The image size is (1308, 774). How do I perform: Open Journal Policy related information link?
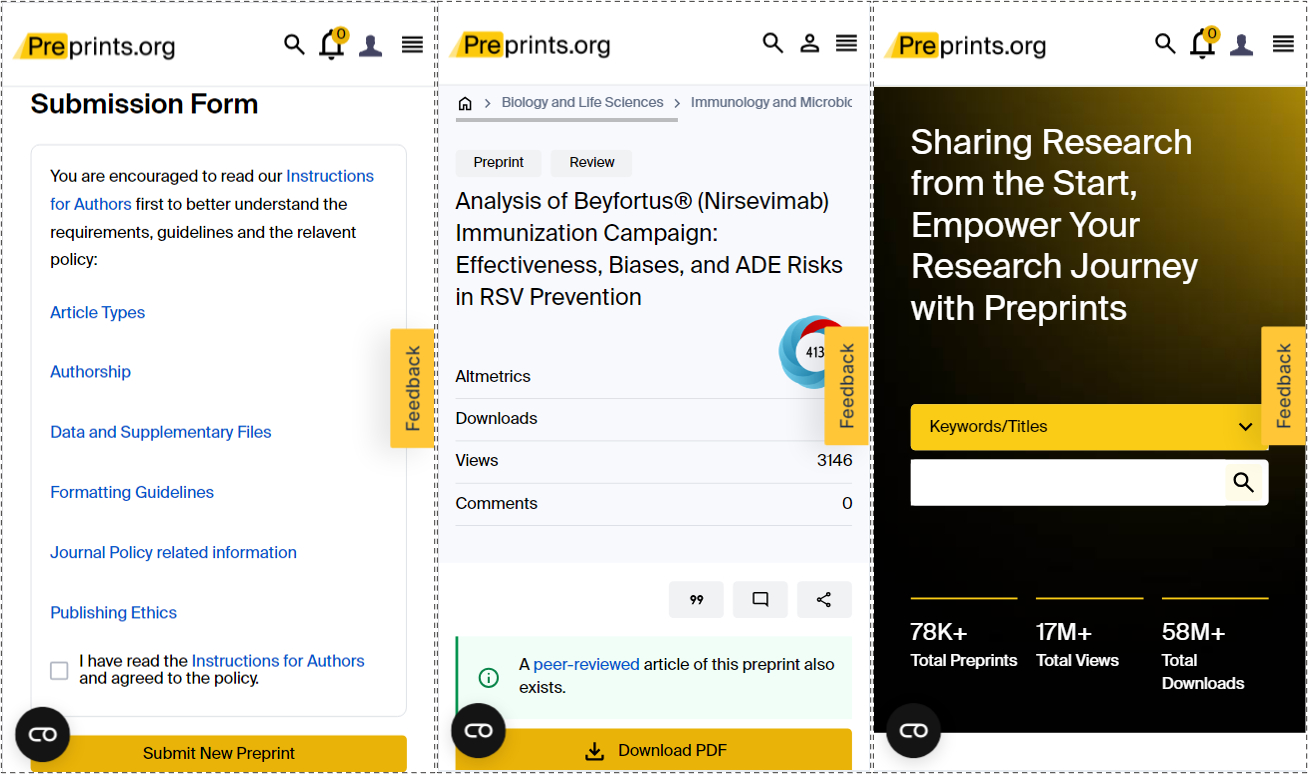pos(173,552)
